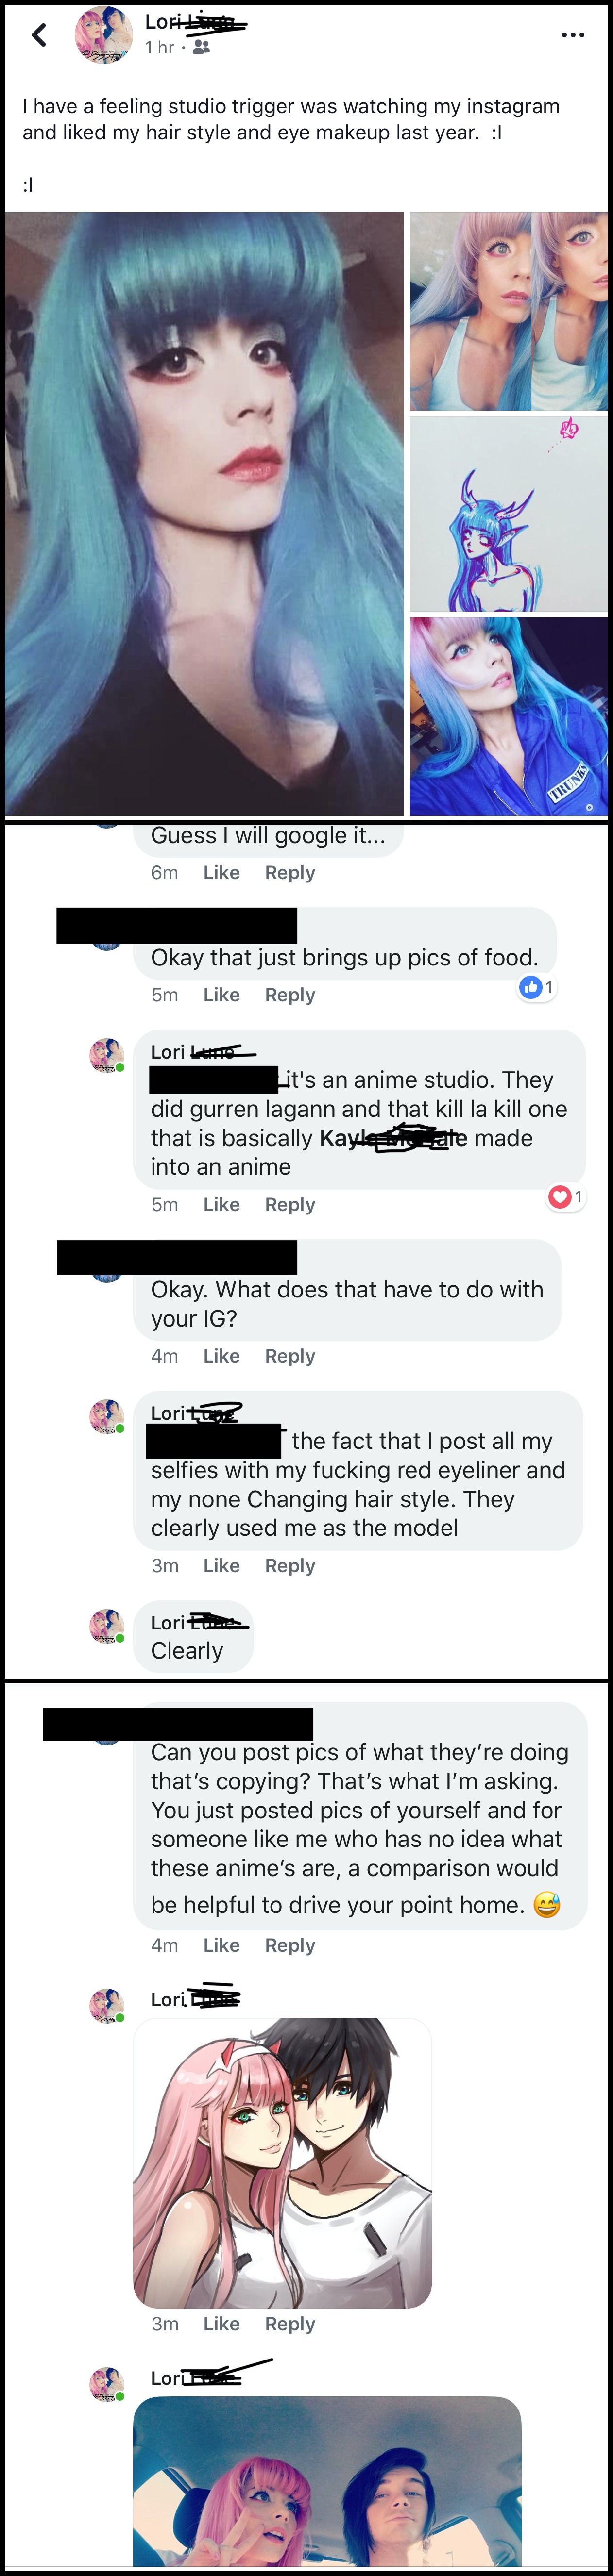Tap the red heart reaction count

pos(566,1196)
